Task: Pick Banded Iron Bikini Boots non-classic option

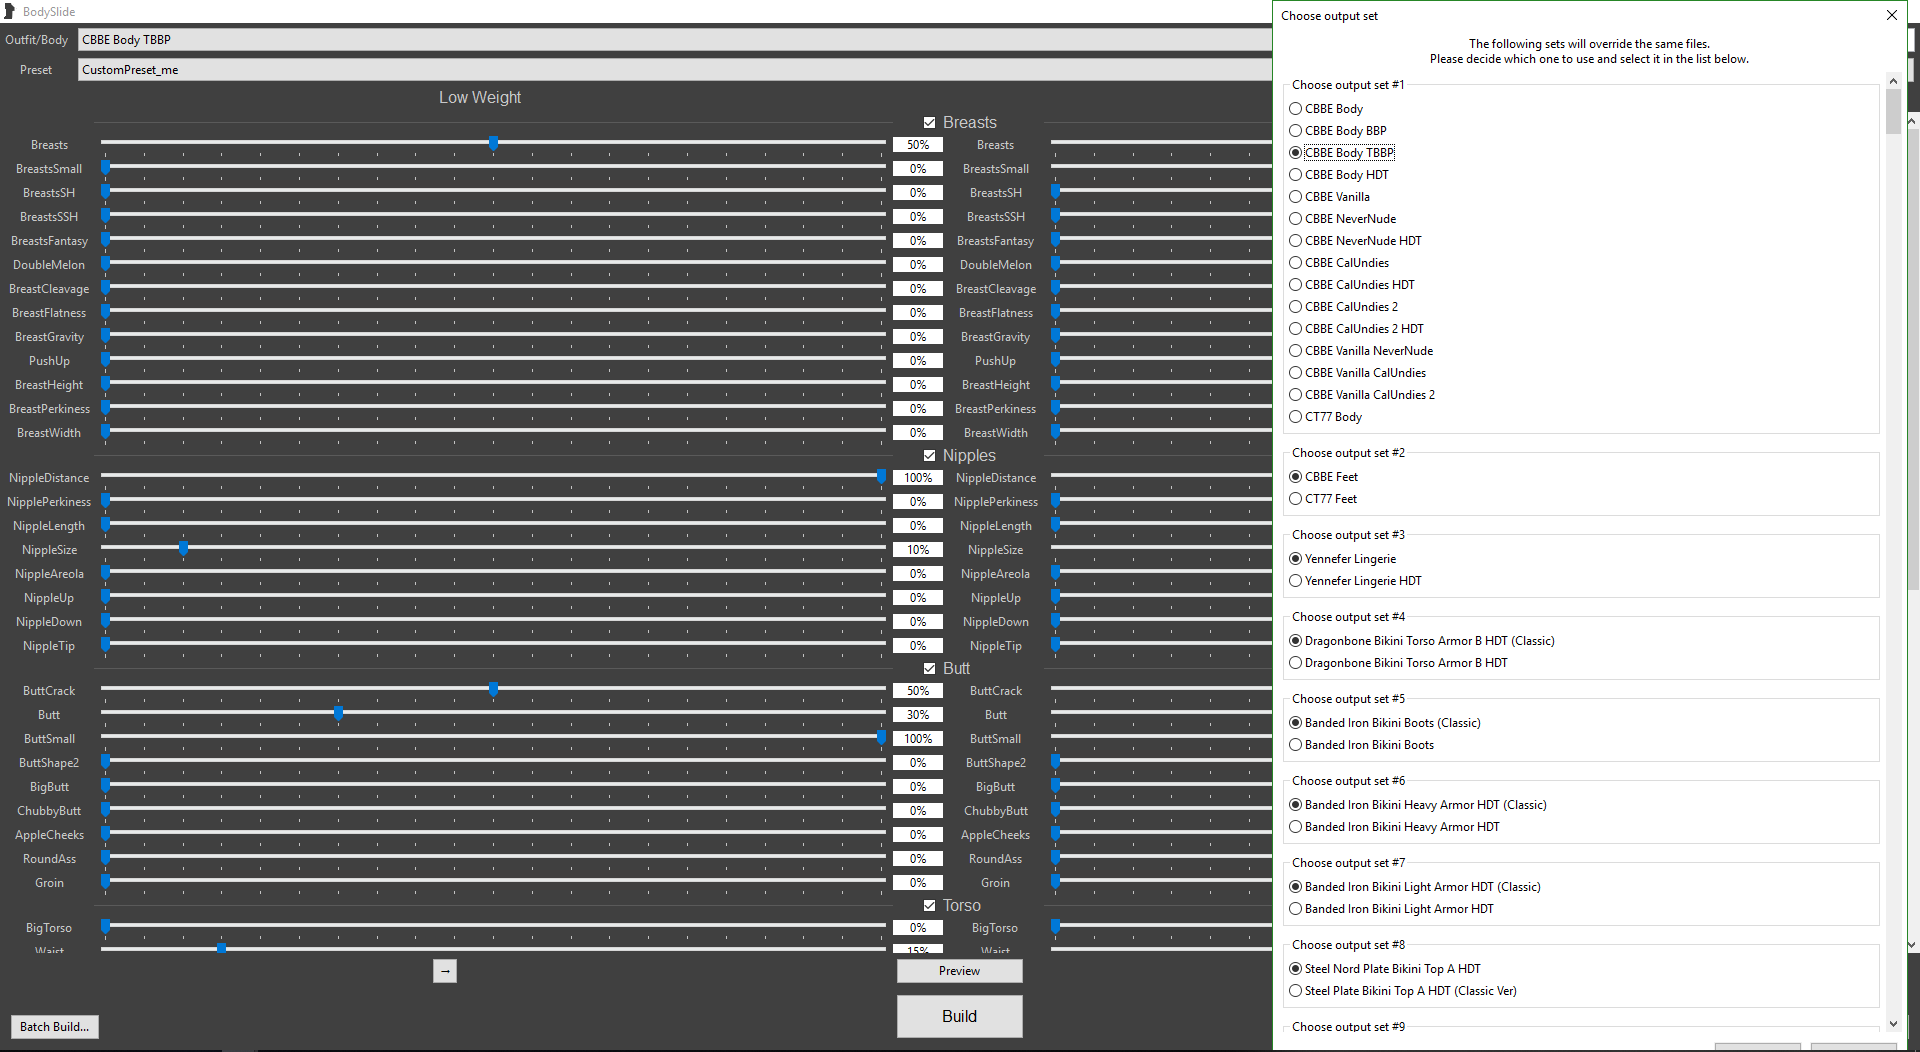Action: point(1296,745)
